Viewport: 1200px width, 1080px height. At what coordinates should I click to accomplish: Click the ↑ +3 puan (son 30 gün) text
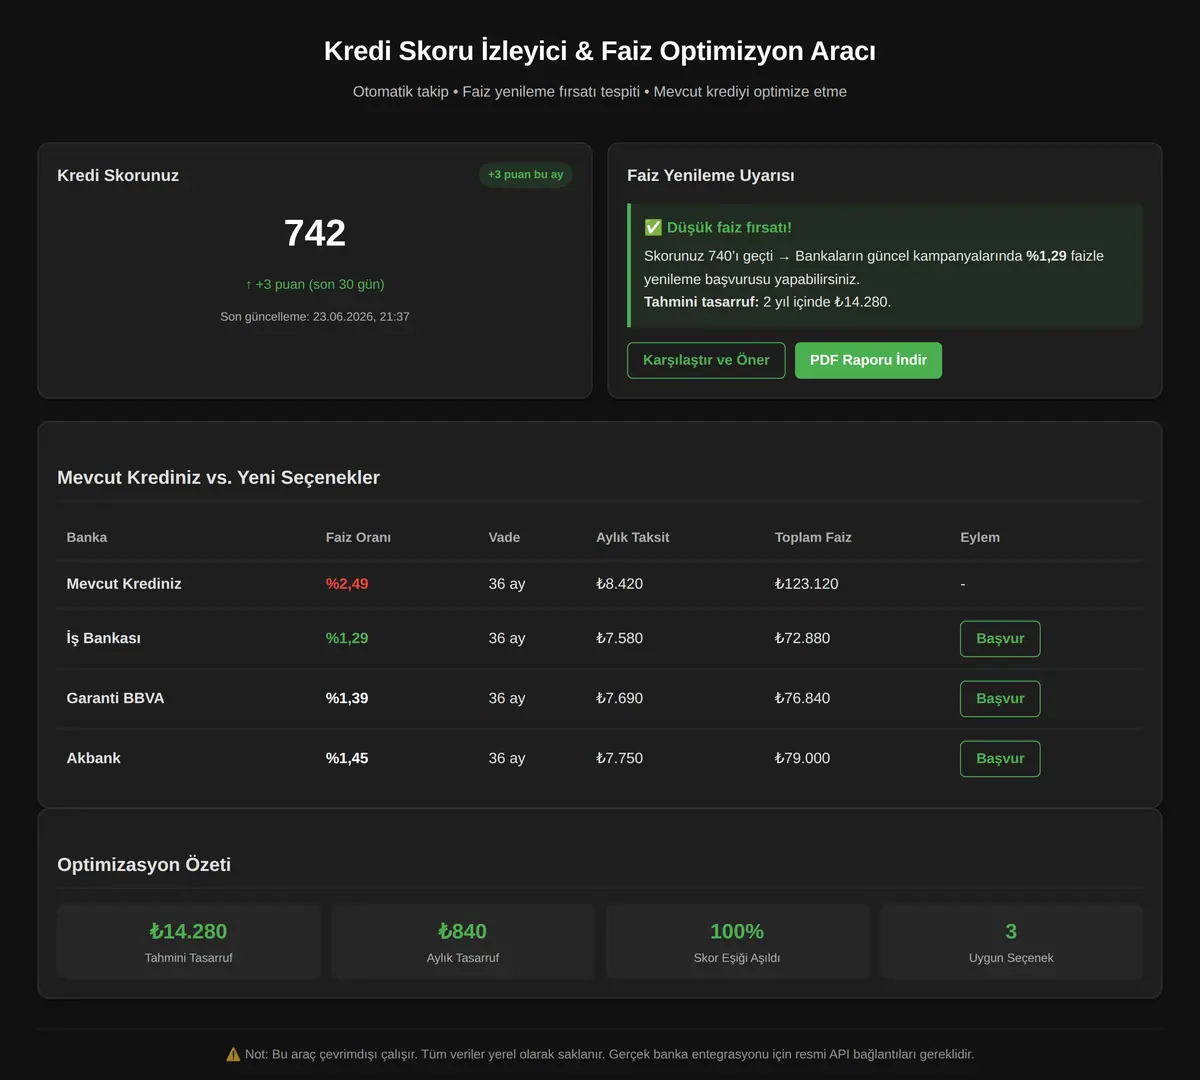(315, 284)
